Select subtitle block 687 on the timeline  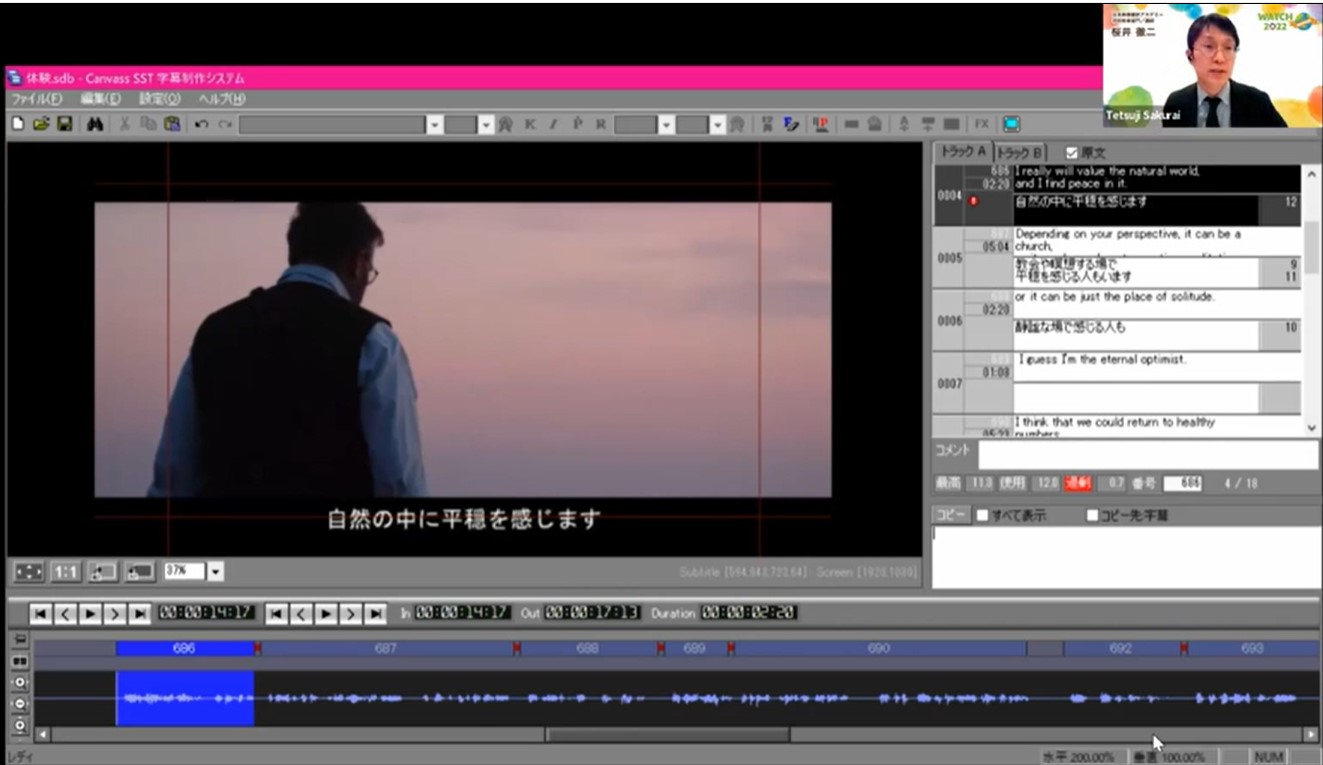click(386, 648)
